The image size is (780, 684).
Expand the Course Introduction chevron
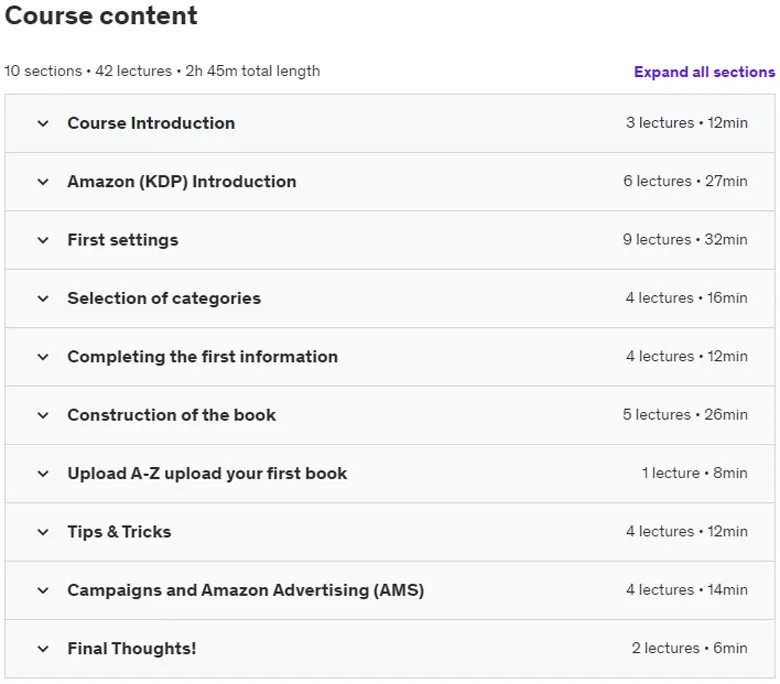[x=43, y=123]
